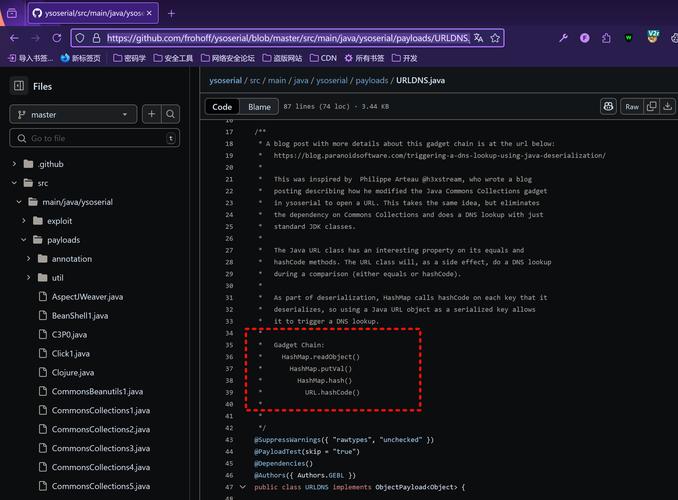Screen dimensions: 678x500
Task: Download the raw URLDNS.java file
Action: pyautogui.click(x=669, y=106)
